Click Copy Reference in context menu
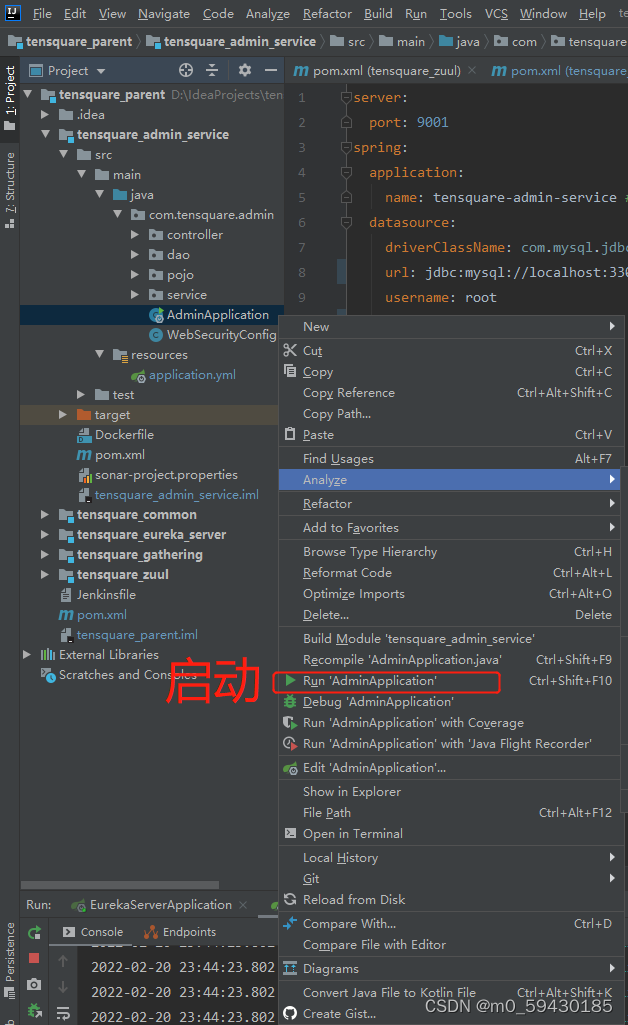The width and height of the screenshot is (628, 1025). coord(450,393)
